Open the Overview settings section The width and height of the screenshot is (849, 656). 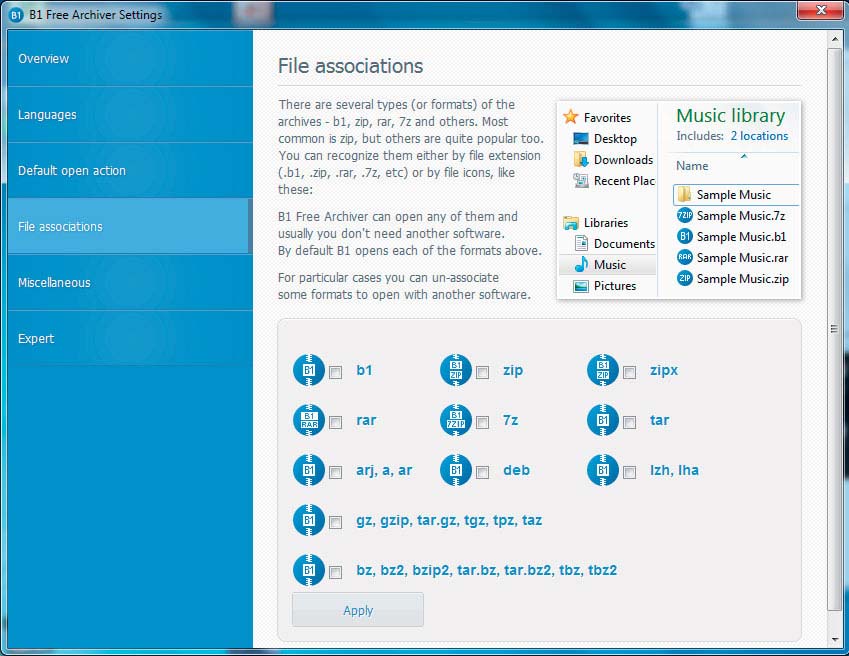130,58
